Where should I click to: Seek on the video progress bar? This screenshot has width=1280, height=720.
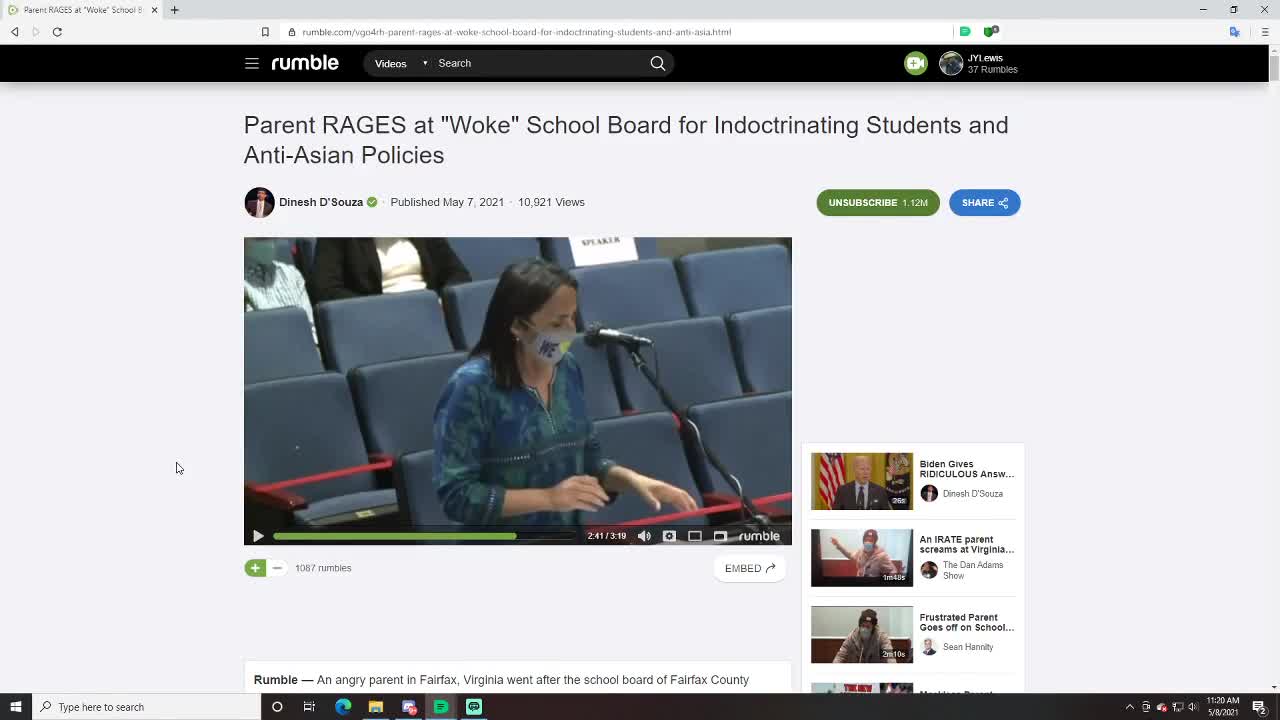coord(425,536)
